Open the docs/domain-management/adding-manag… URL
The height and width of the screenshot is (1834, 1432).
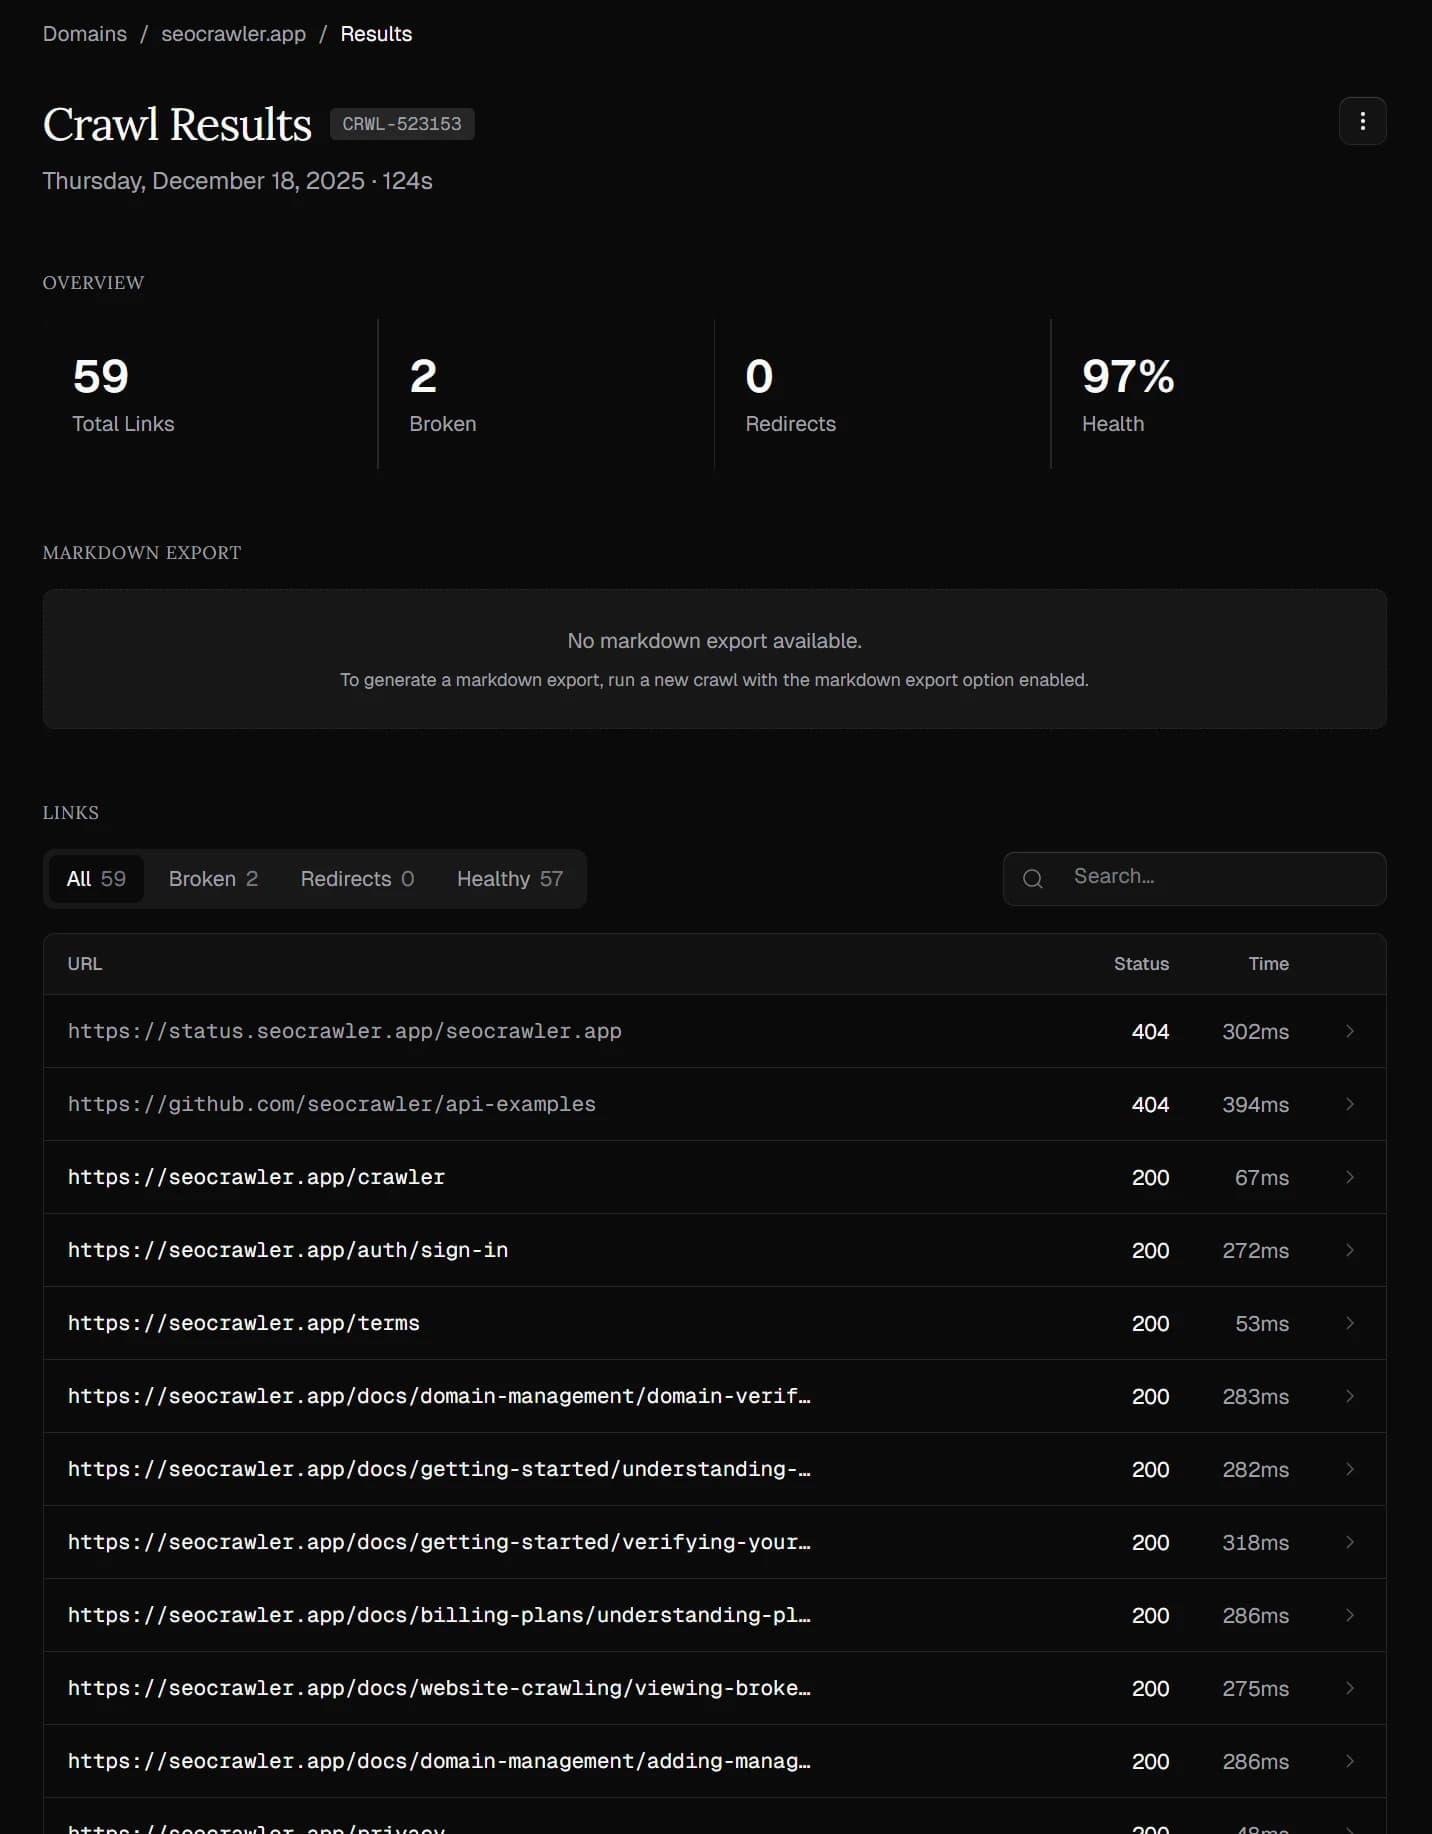pyautogui.click(x=439, y=1761)
